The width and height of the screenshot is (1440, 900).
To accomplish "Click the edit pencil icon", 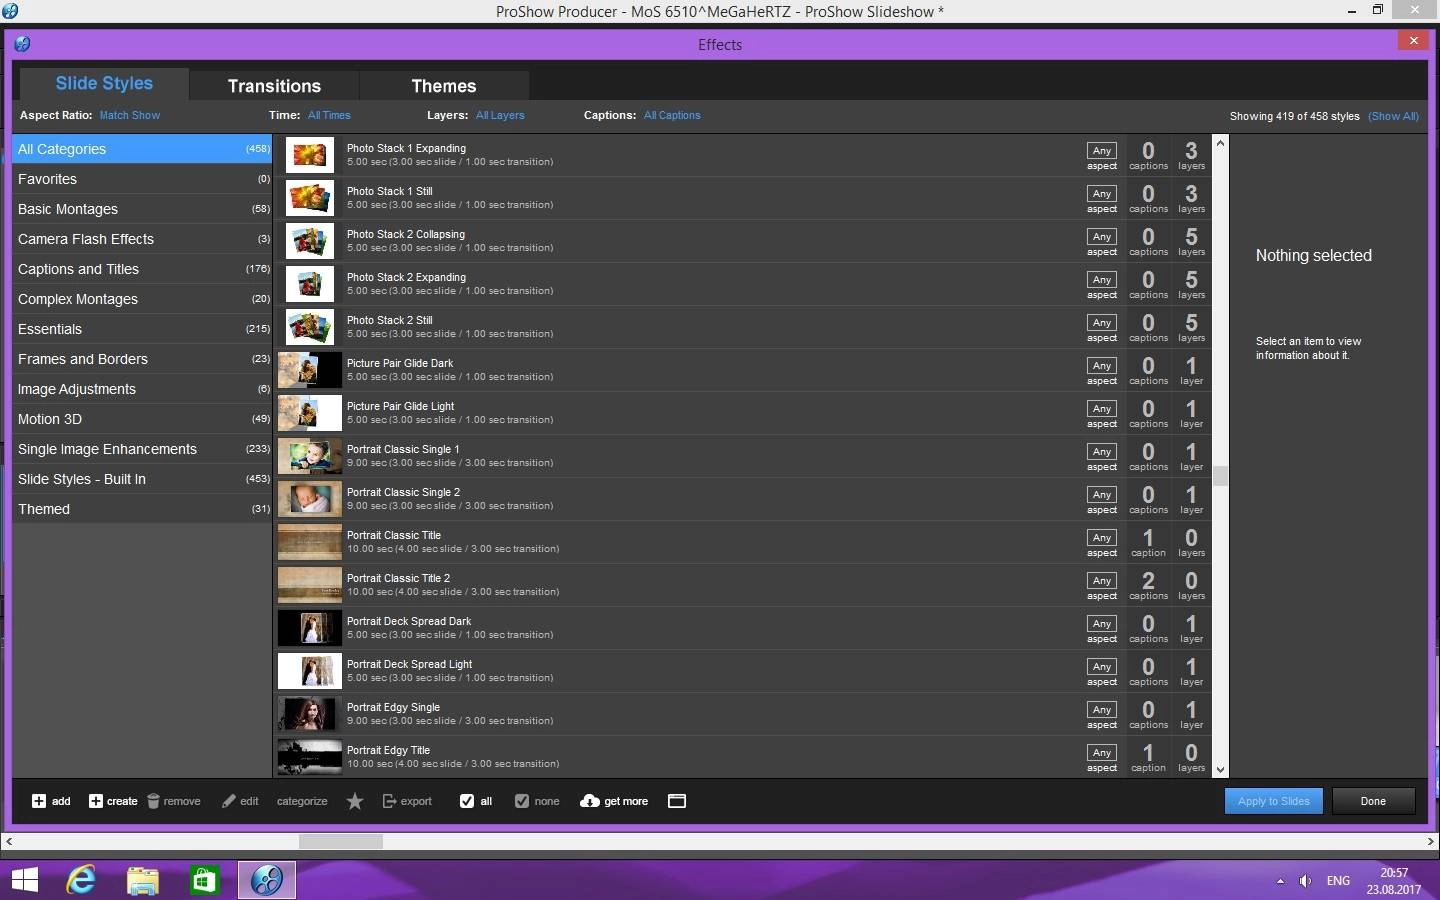I will (x=229, y=801).
